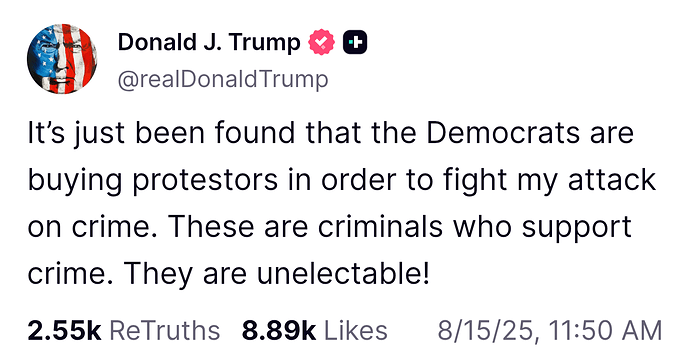The image size is (690, 360).
Task: Click the black plus badge icon
Action: 355,42
